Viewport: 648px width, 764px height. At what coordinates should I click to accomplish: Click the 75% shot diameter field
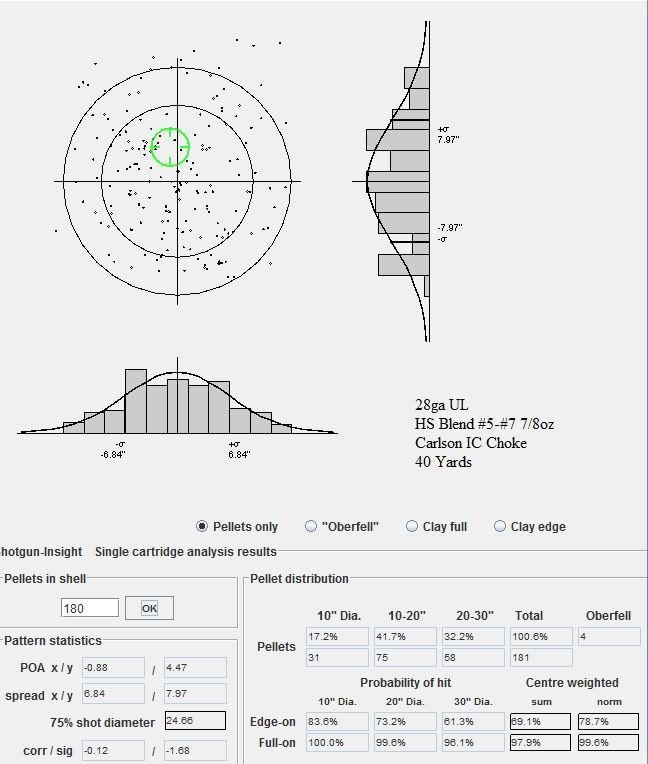point(194,721)
